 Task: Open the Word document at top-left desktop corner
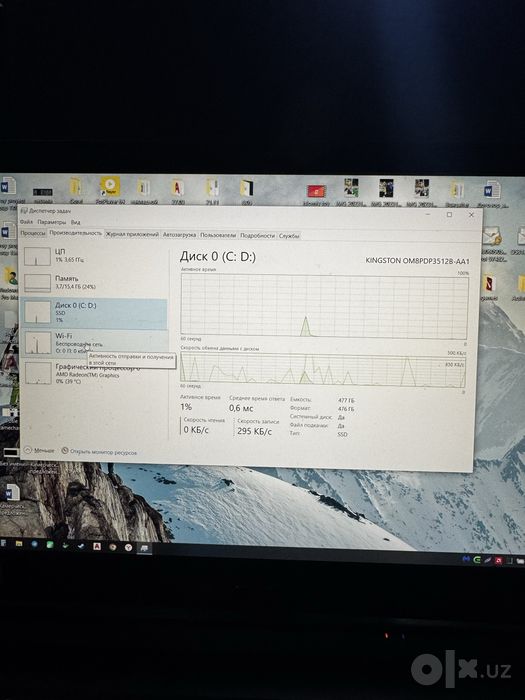tap(8, 186)
